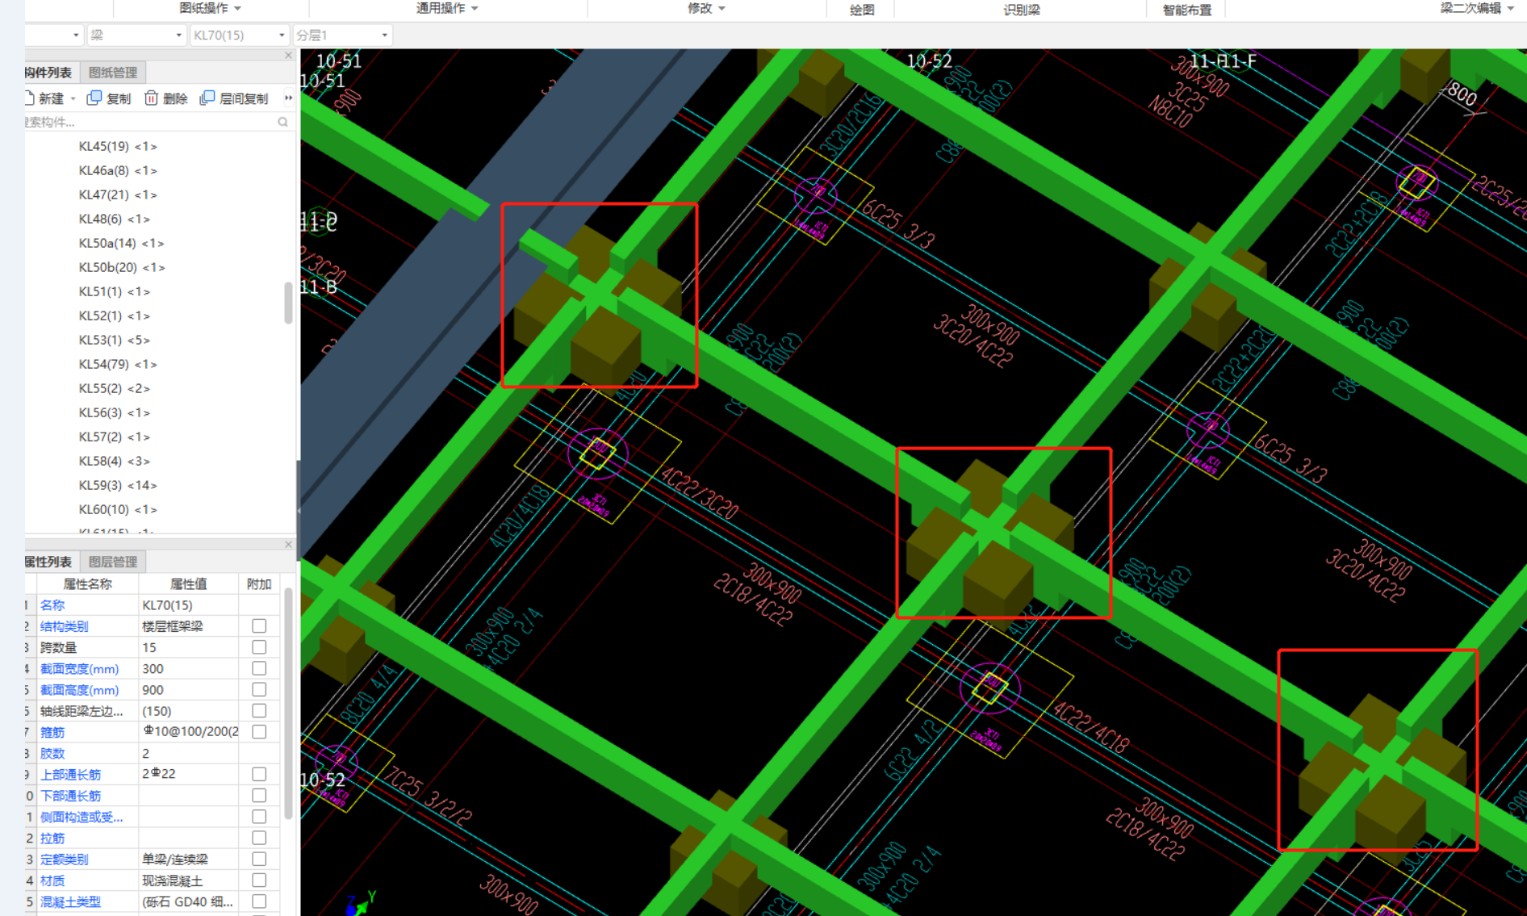Click the 2⌀22 upper rebar value cell
Screen dimensions: 1527x916
tap(189, 774)
